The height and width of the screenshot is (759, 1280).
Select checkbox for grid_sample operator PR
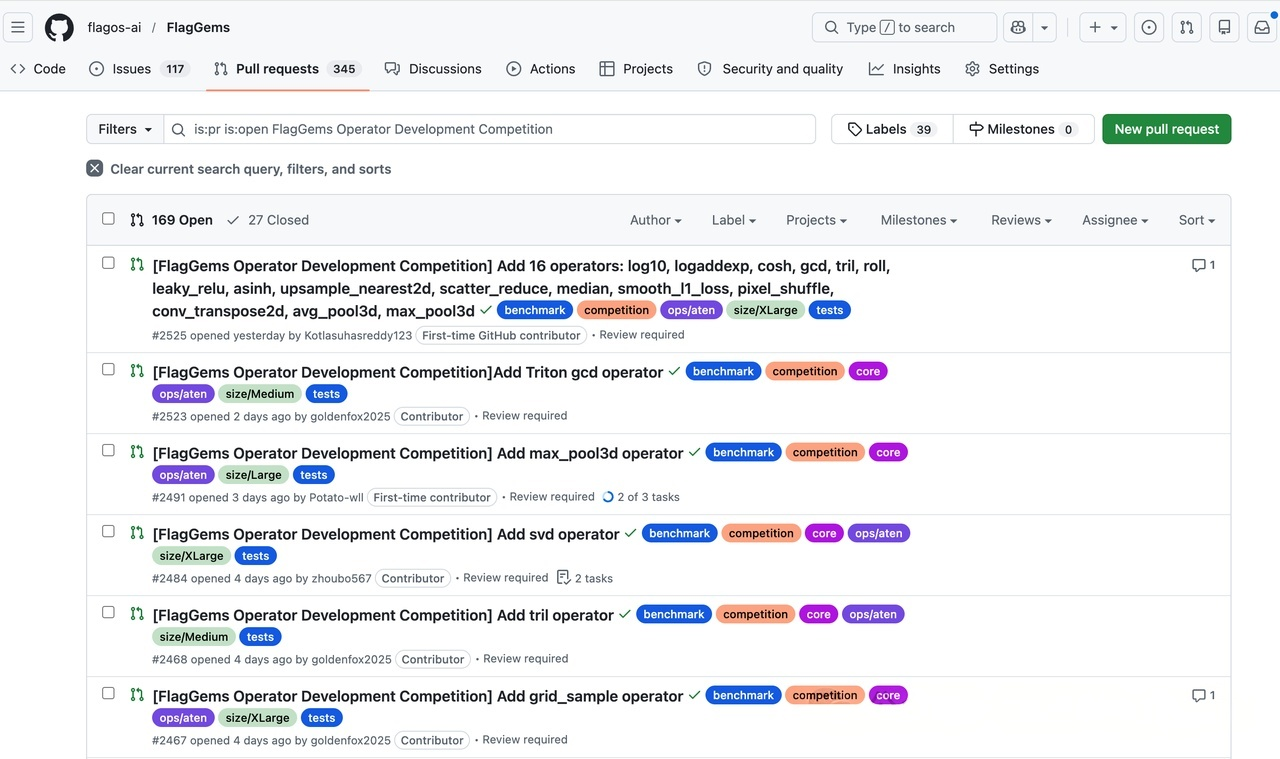pyautogui.click(x=108, y=693)
